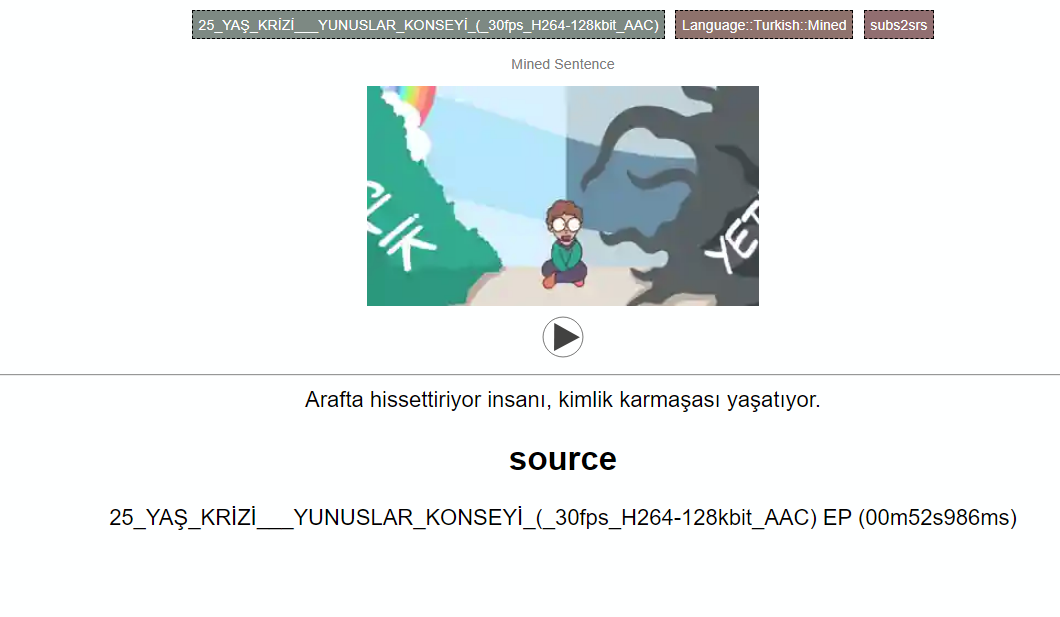Select the Language::Turkish::Mined tag
This screenshot has width=1060, height=617.
click(764, 25)
